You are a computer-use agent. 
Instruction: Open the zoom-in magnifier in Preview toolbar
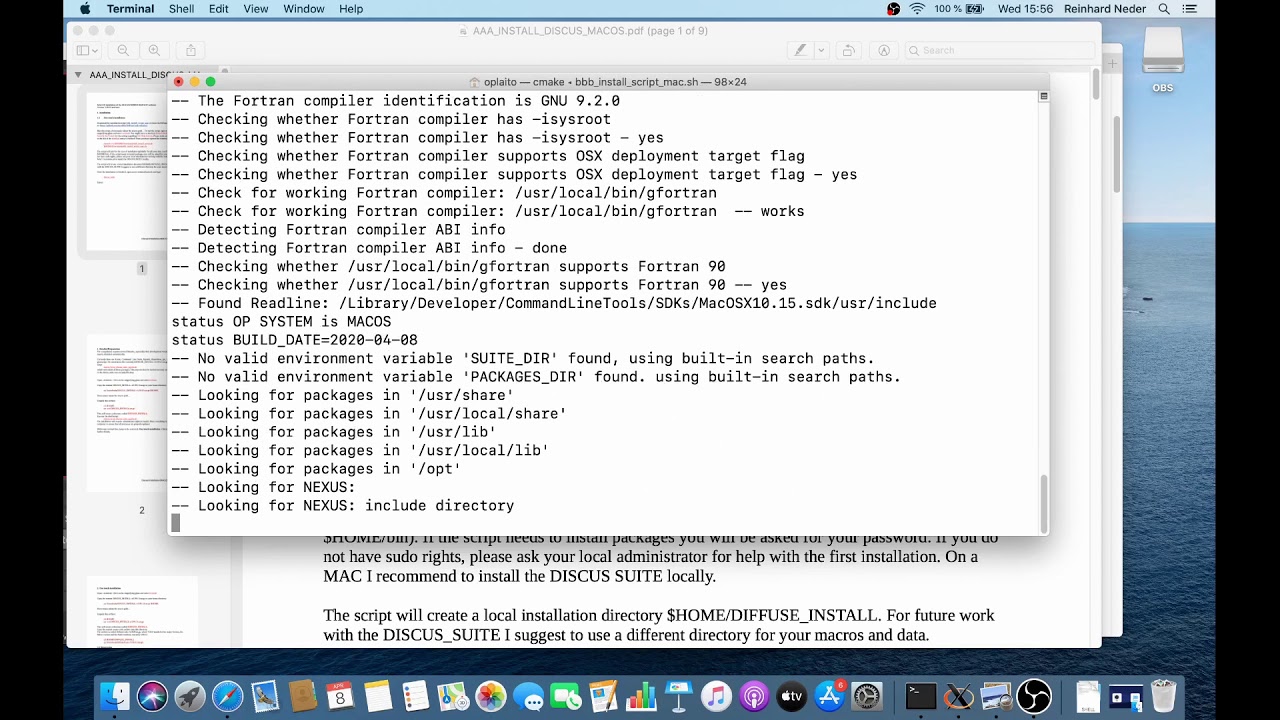tap(155, 50)
